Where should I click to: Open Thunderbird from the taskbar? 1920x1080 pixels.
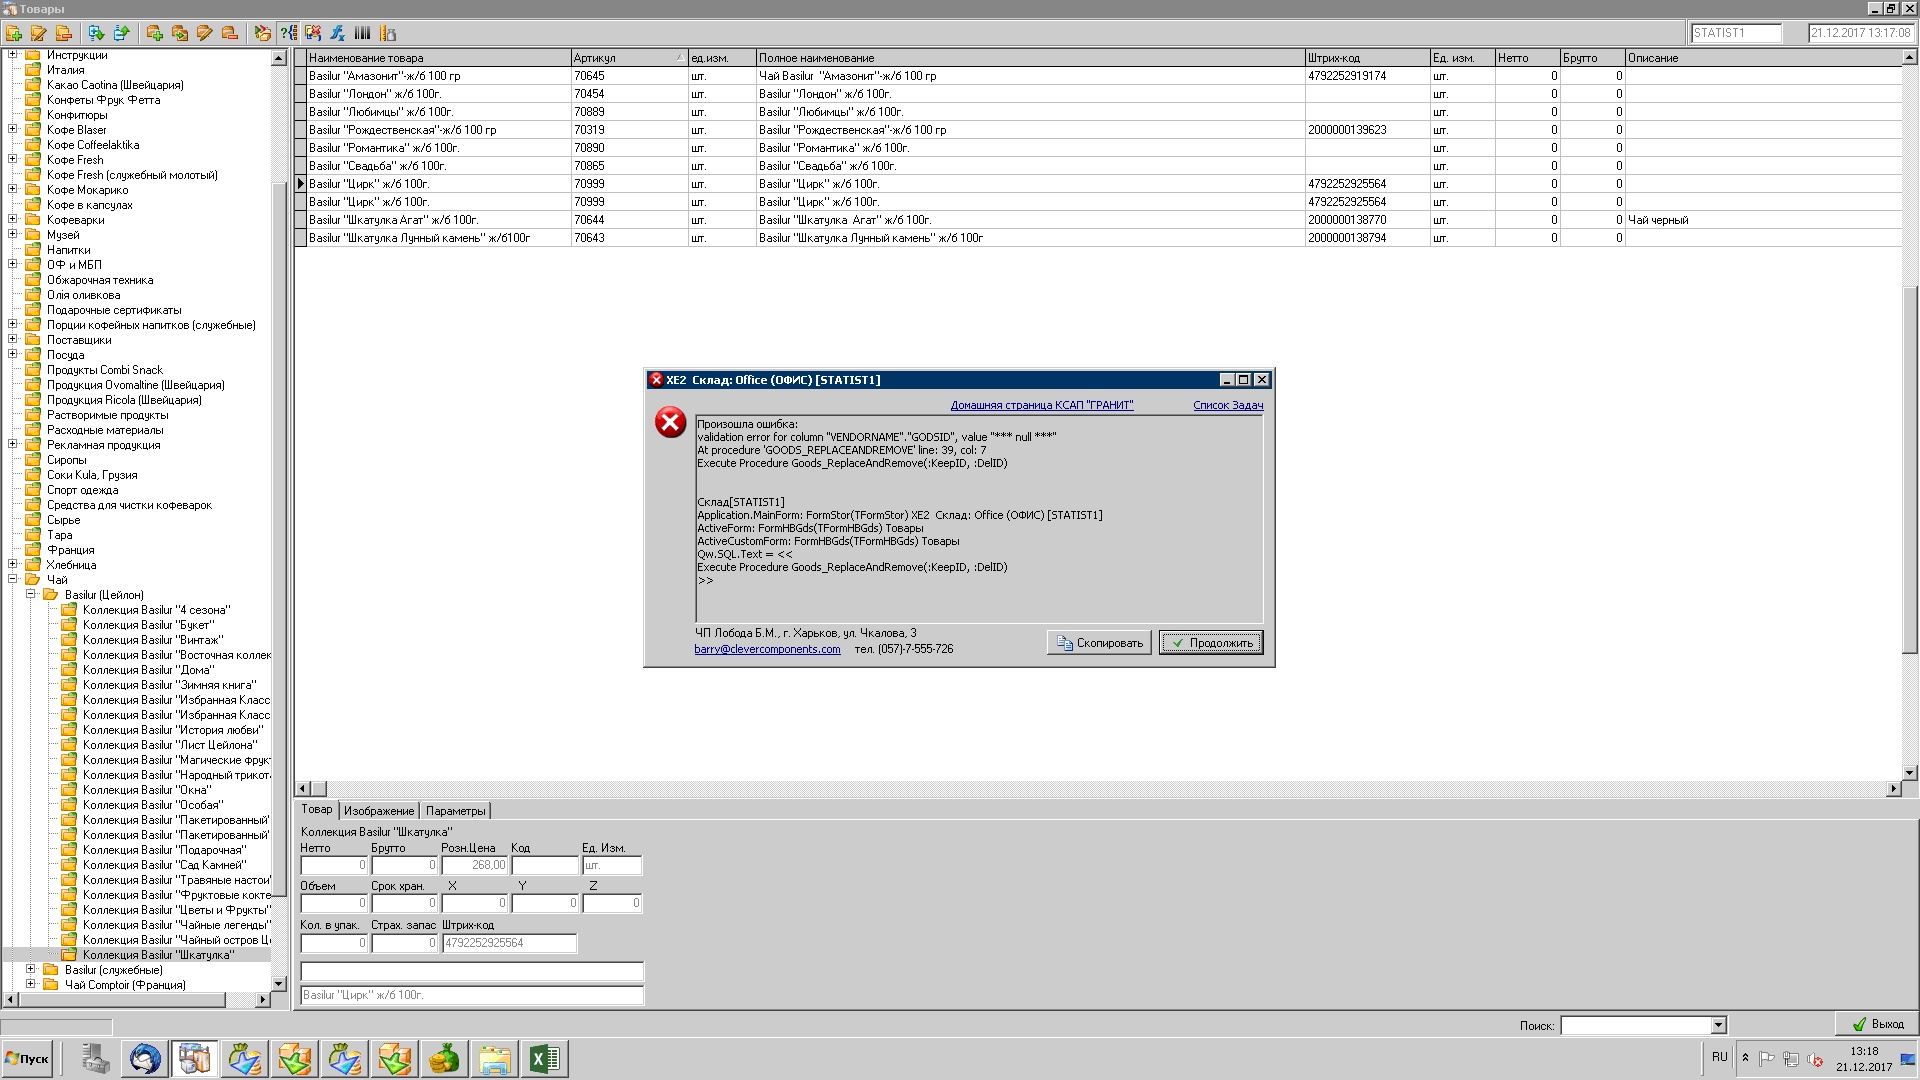click(x=145, y=1058)
